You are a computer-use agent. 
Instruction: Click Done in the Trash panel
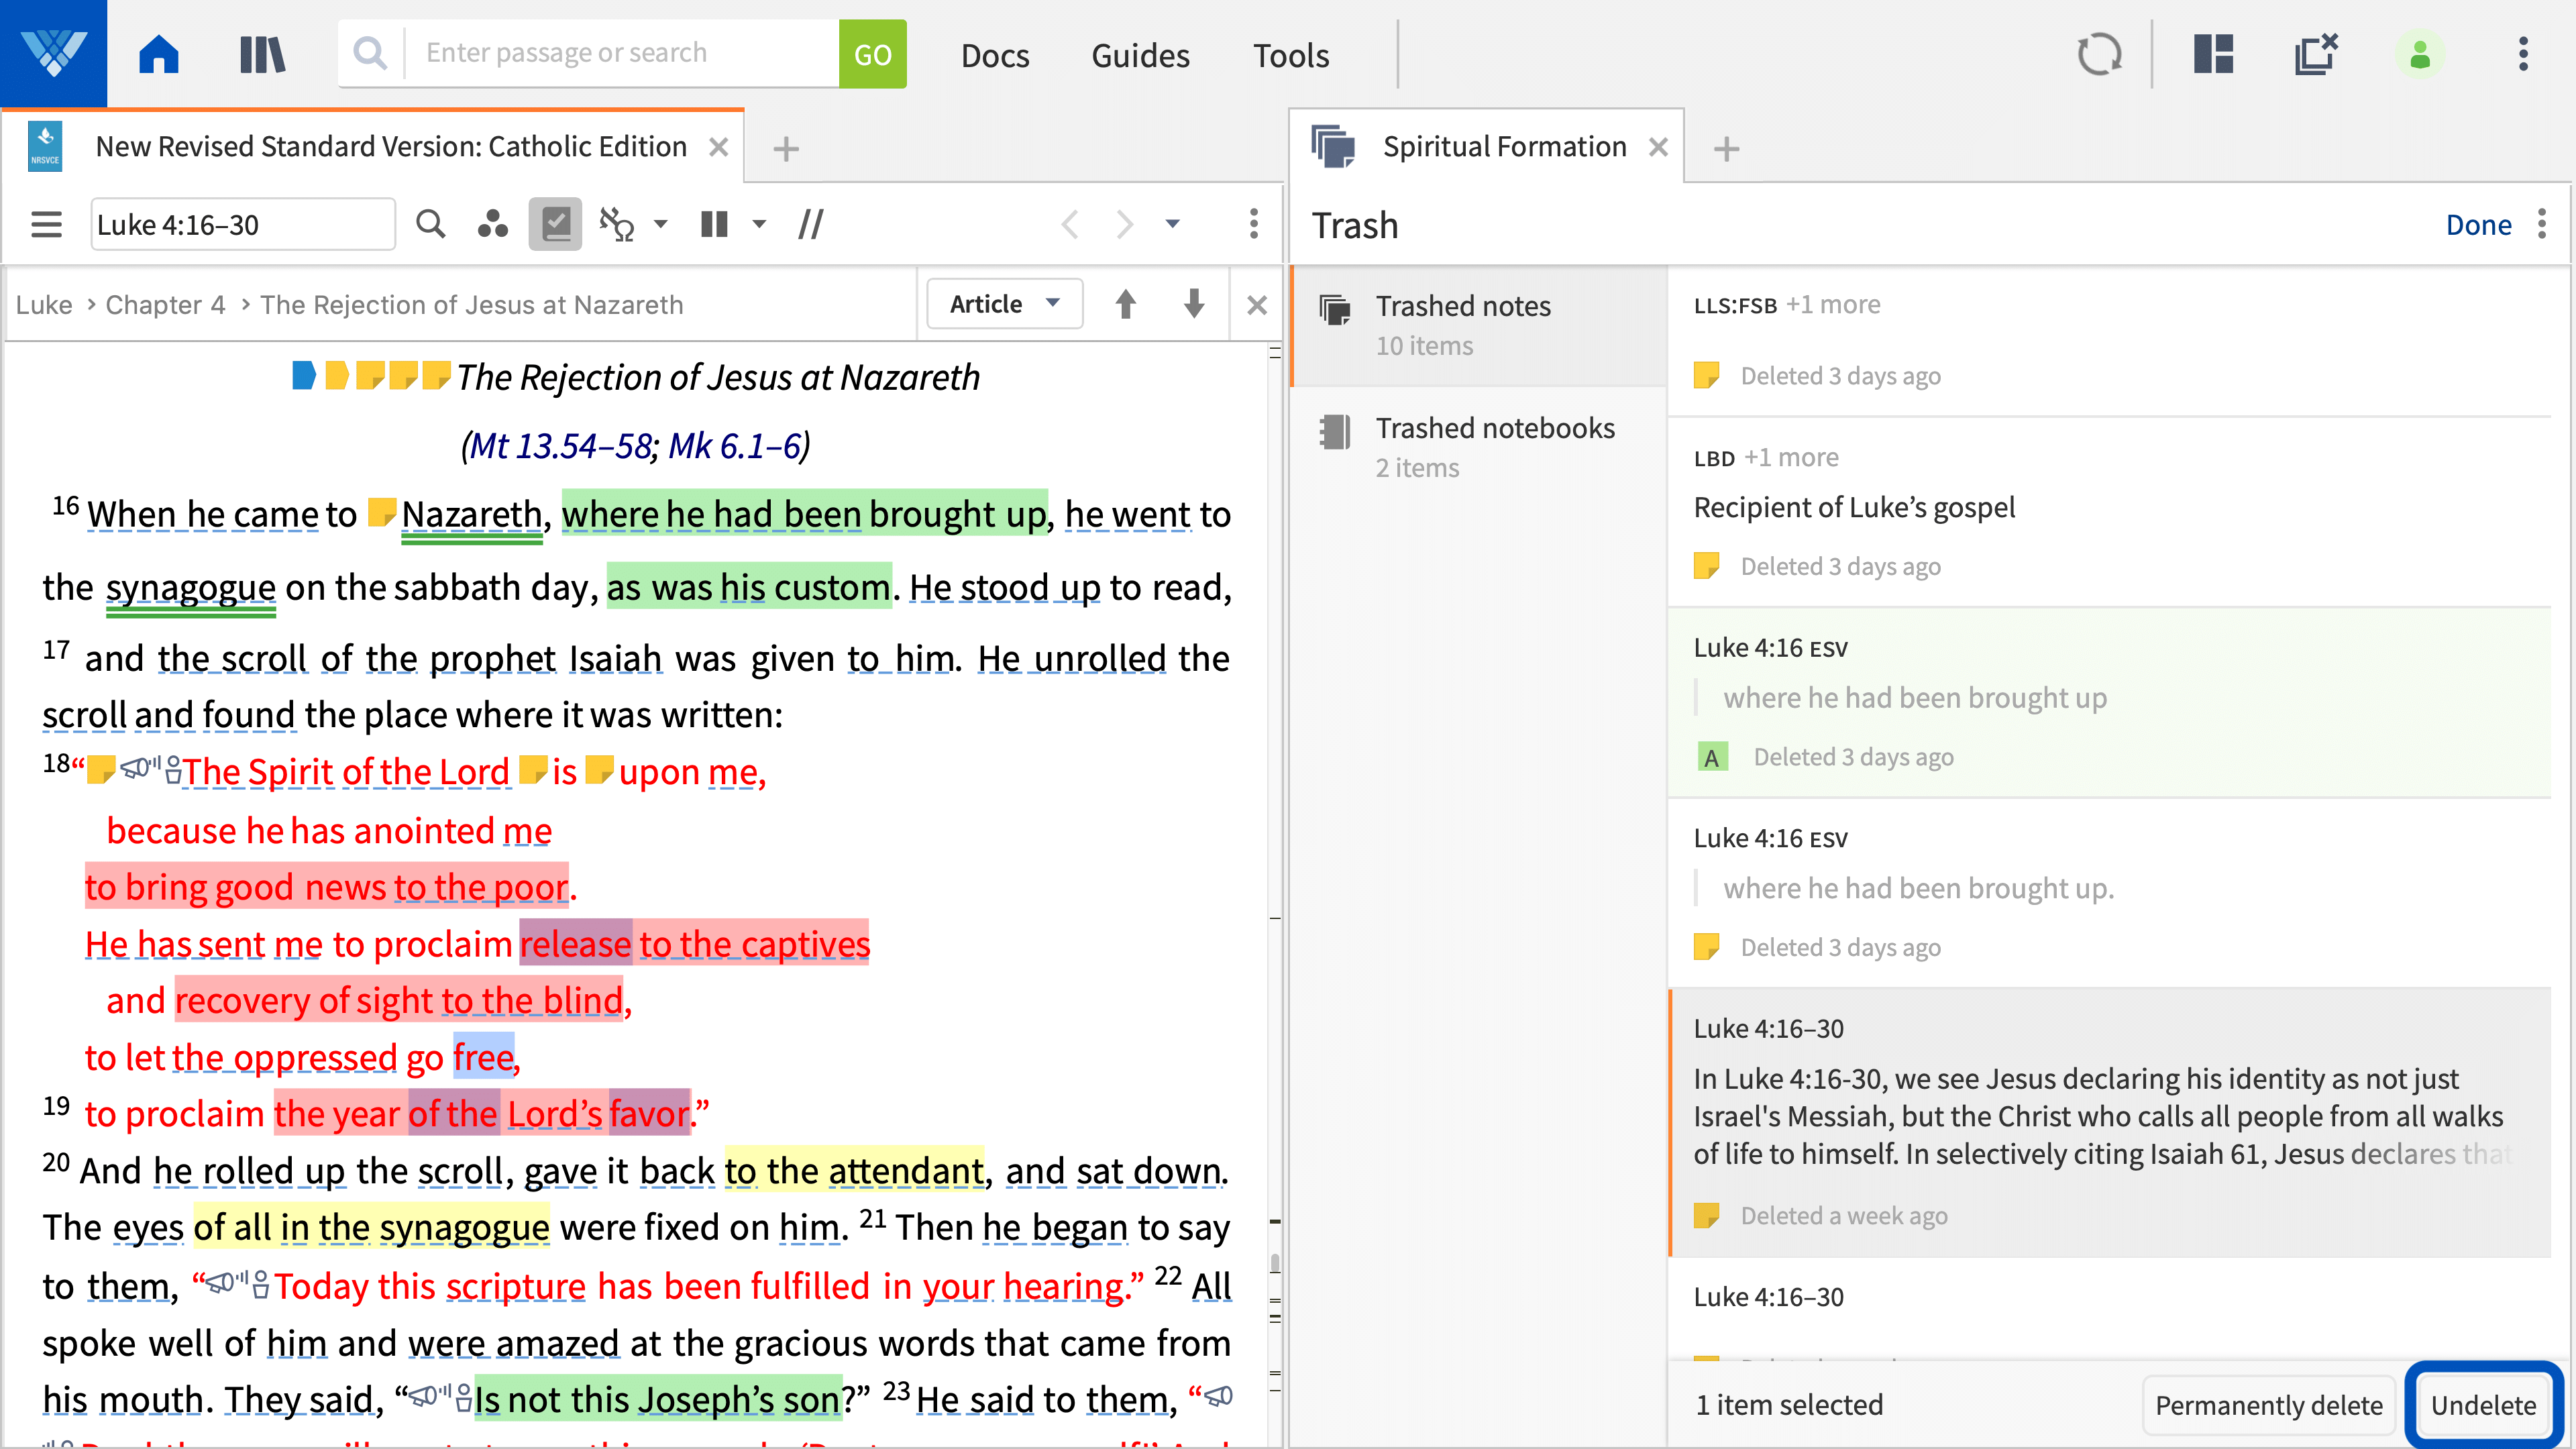pyautogui.click(x=2478, y=225)
